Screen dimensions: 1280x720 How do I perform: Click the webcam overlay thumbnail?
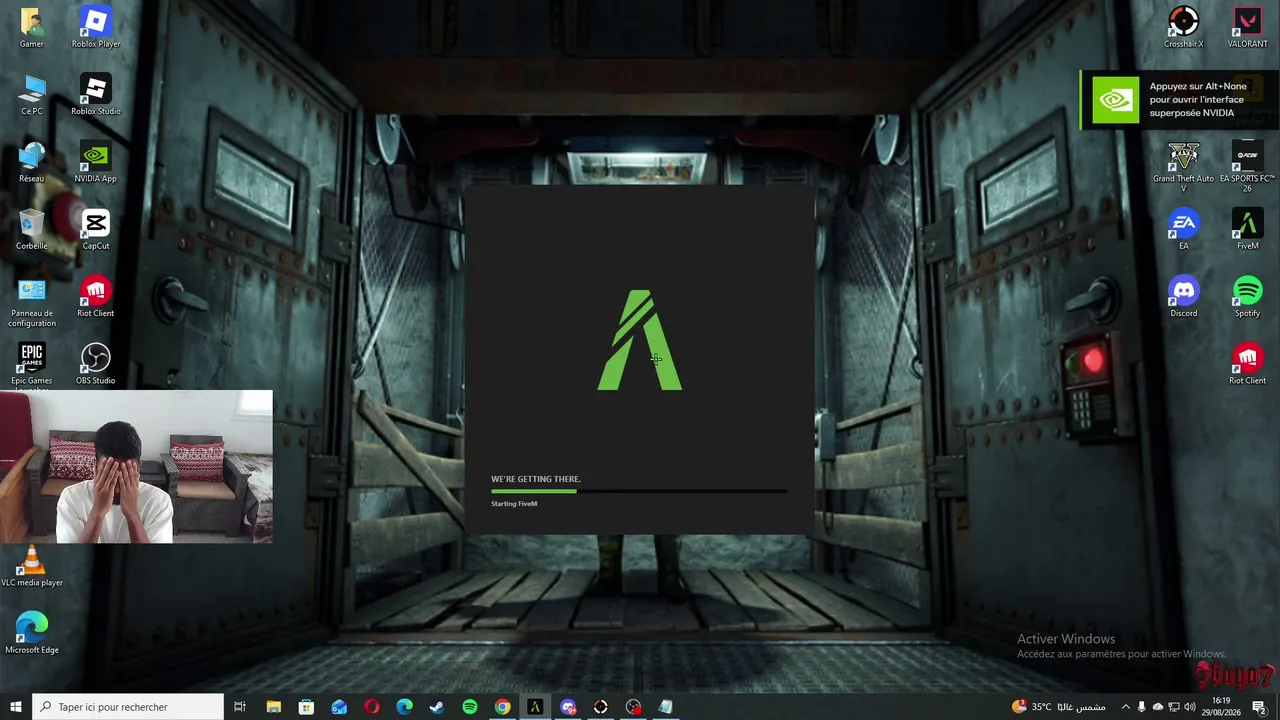[136, 467]
